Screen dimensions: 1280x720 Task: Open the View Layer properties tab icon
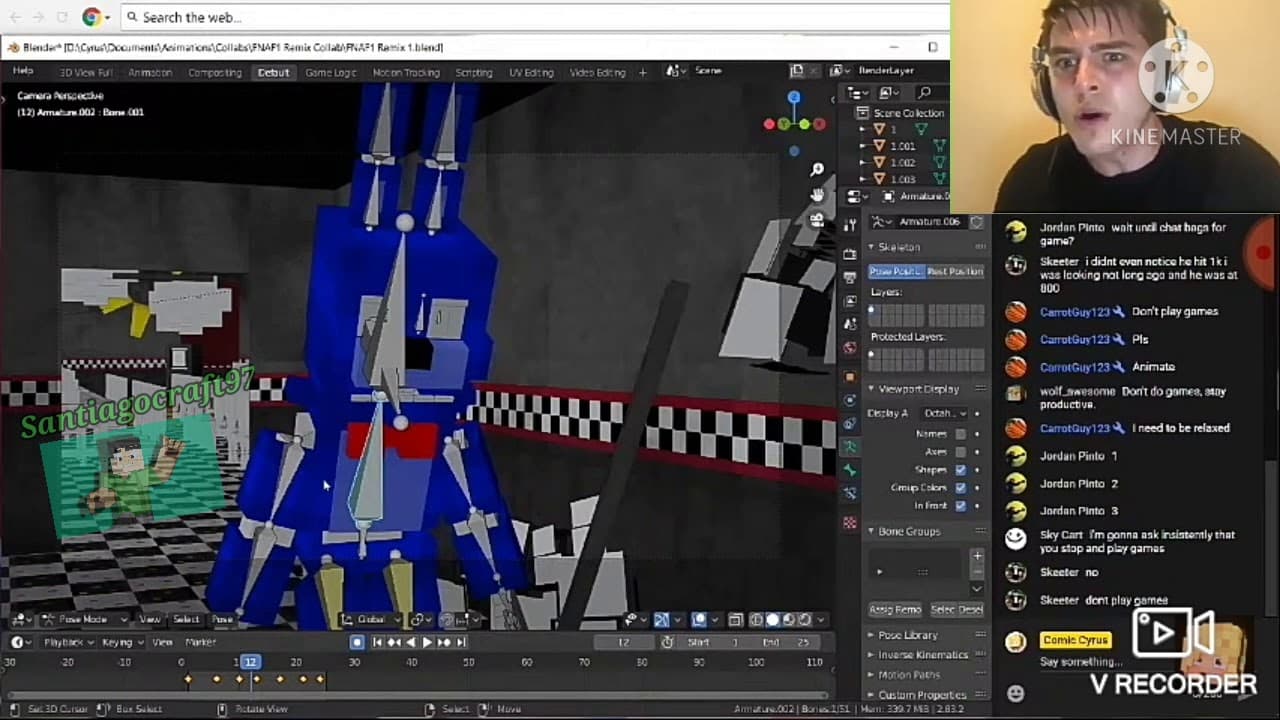(x=851, y=301)
